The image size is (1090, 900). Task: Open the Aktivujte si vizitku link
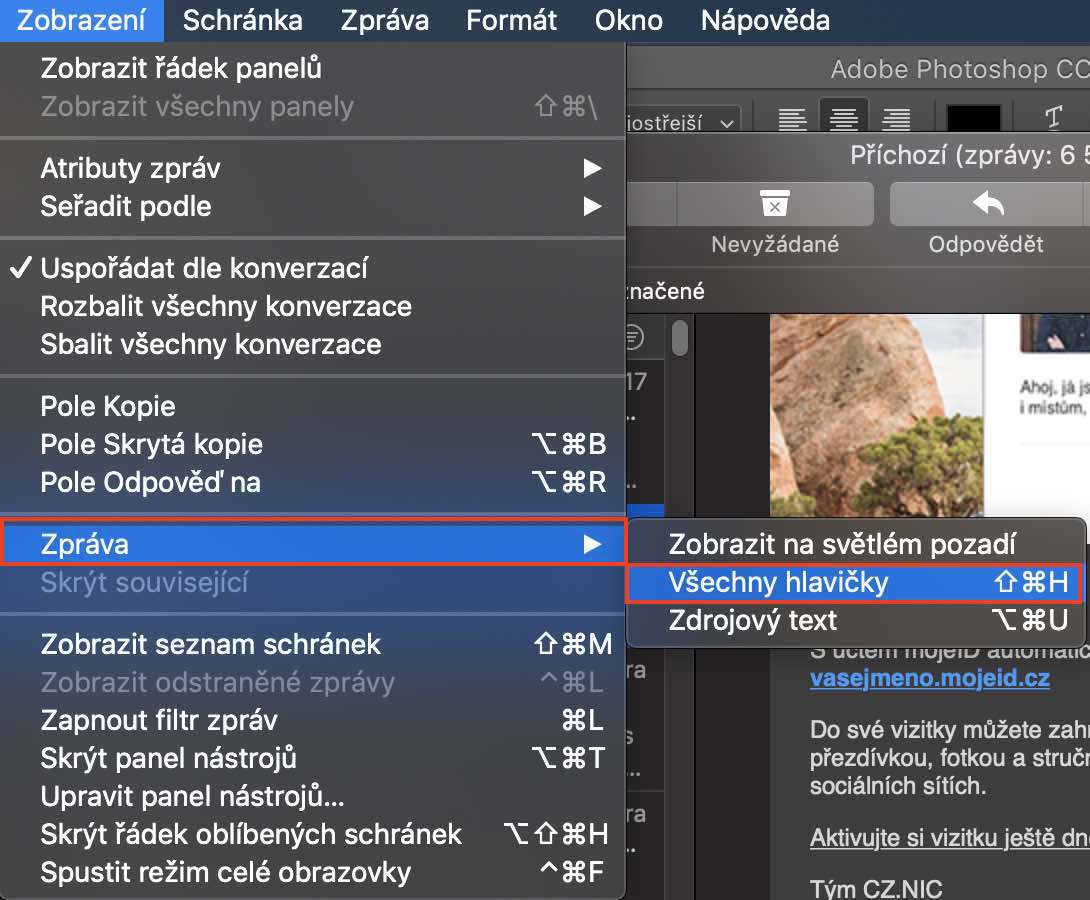pos(950,838)
